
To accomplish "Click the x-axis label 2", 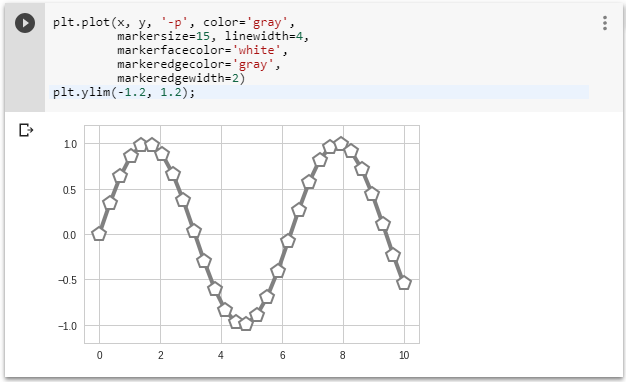I will click(x=160, y=355).
